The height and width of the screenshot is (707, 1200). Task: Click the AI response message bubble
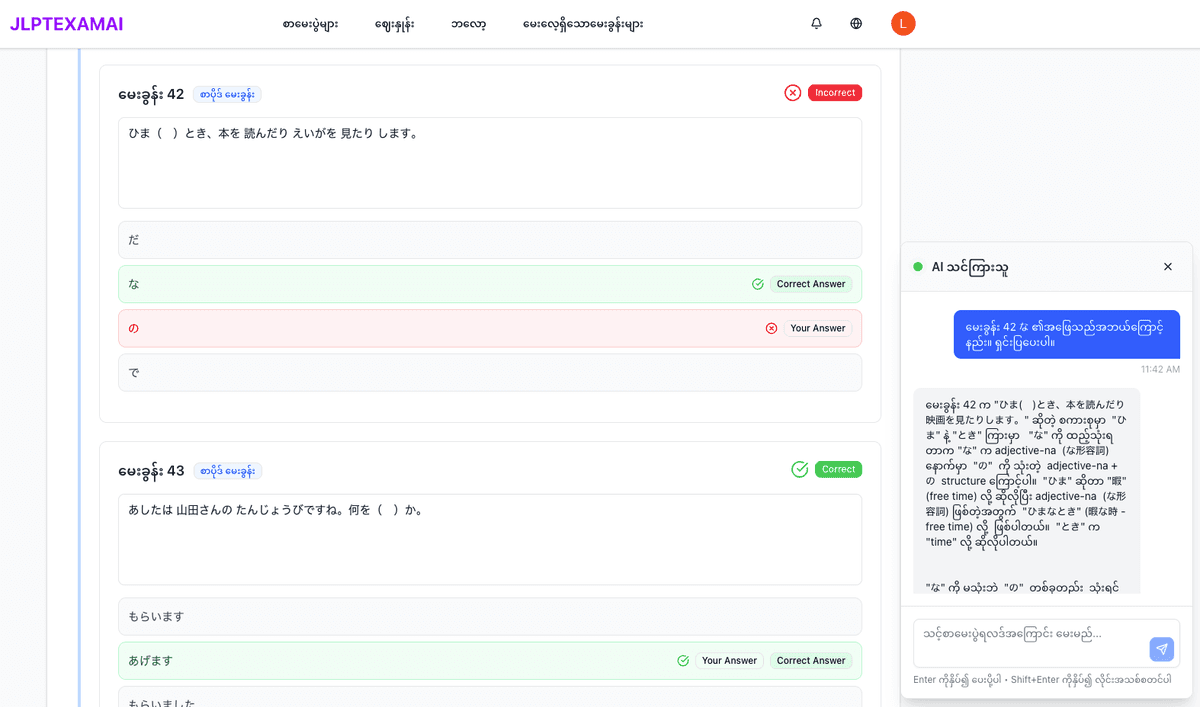1027,490
